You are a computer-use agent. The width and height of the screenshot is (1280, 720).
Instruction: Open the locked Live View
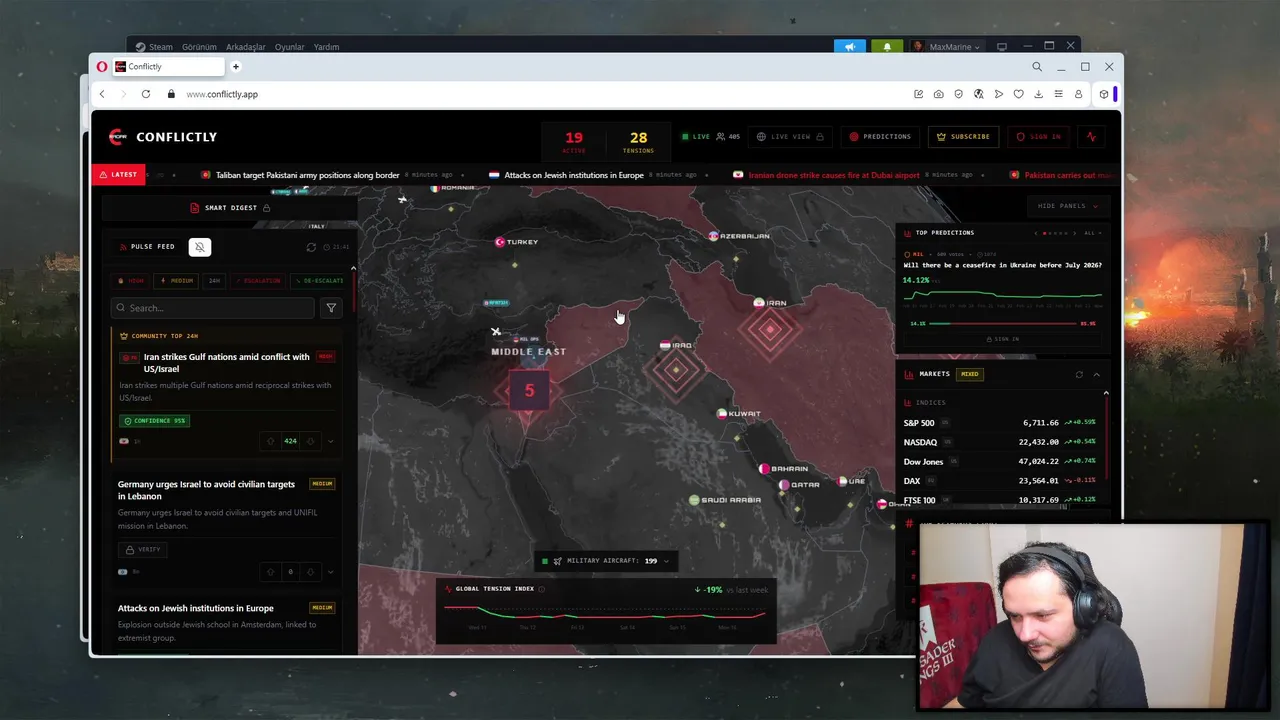[790, 137]
